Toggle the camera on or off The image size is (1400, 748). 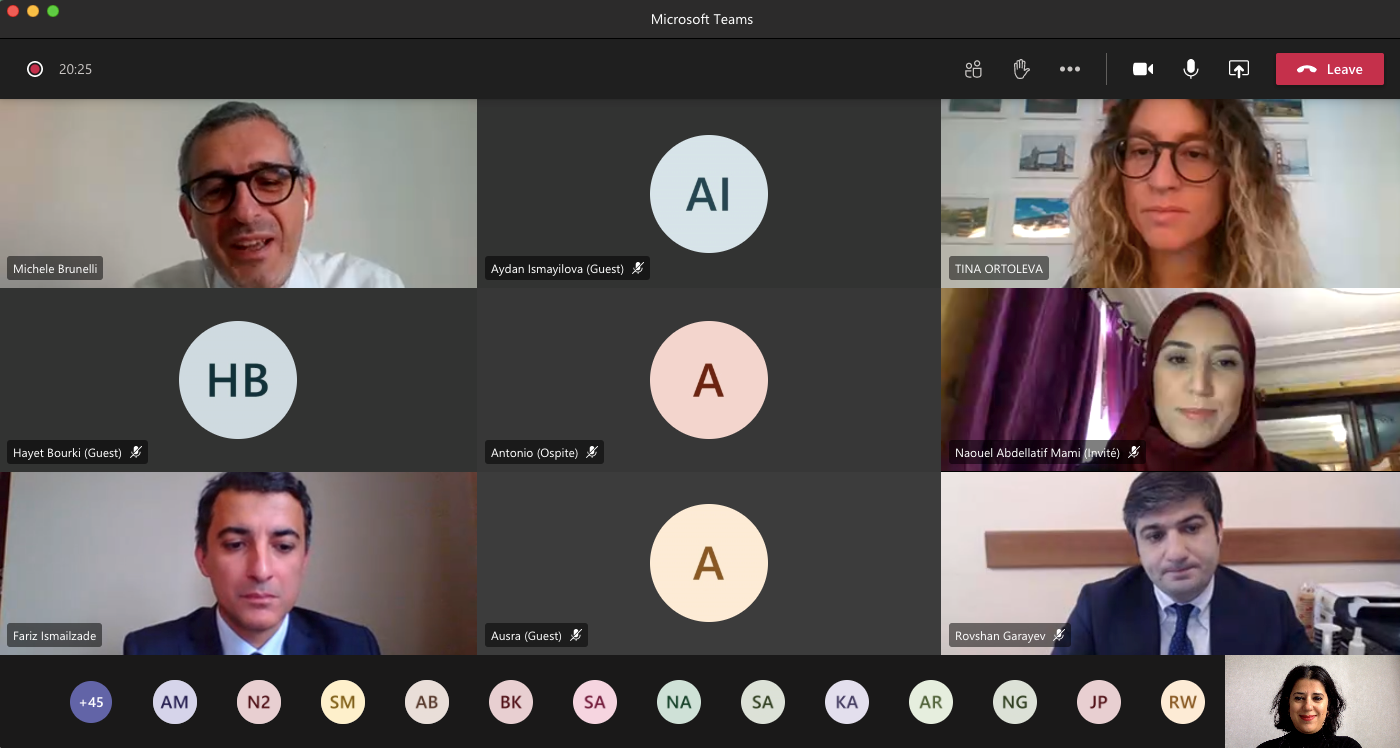(x=1143, y=69)
